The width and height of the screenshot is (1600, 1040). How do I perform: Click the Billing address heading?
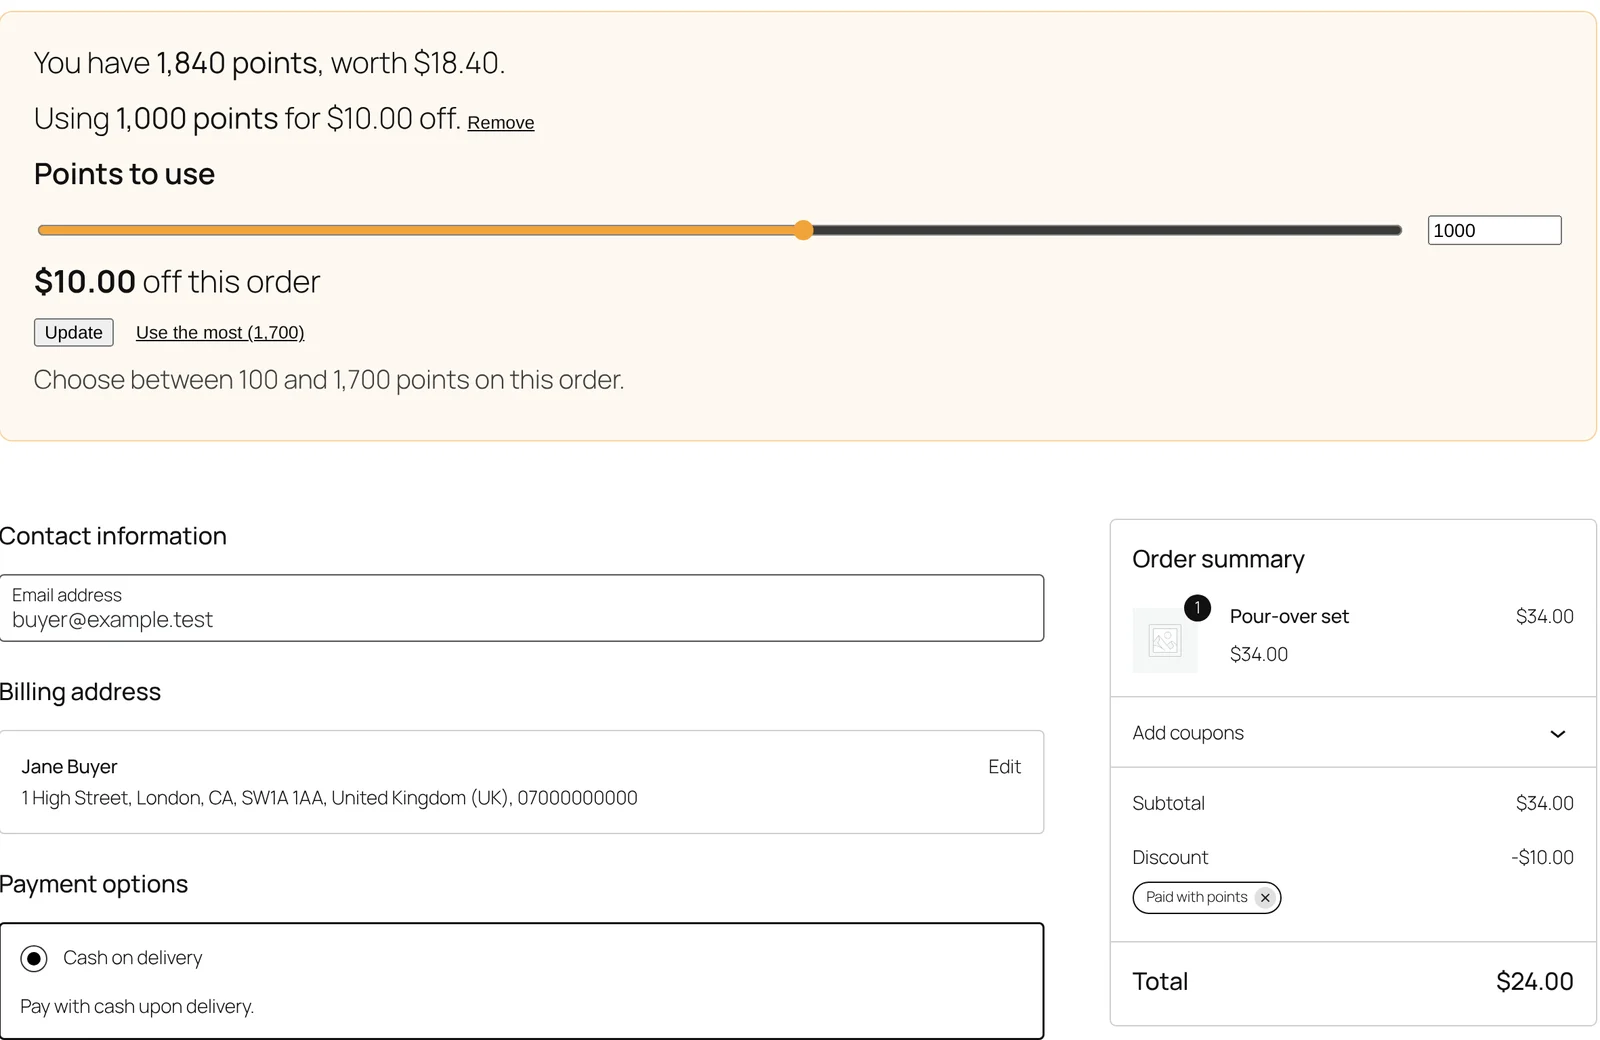click(80, 692)
